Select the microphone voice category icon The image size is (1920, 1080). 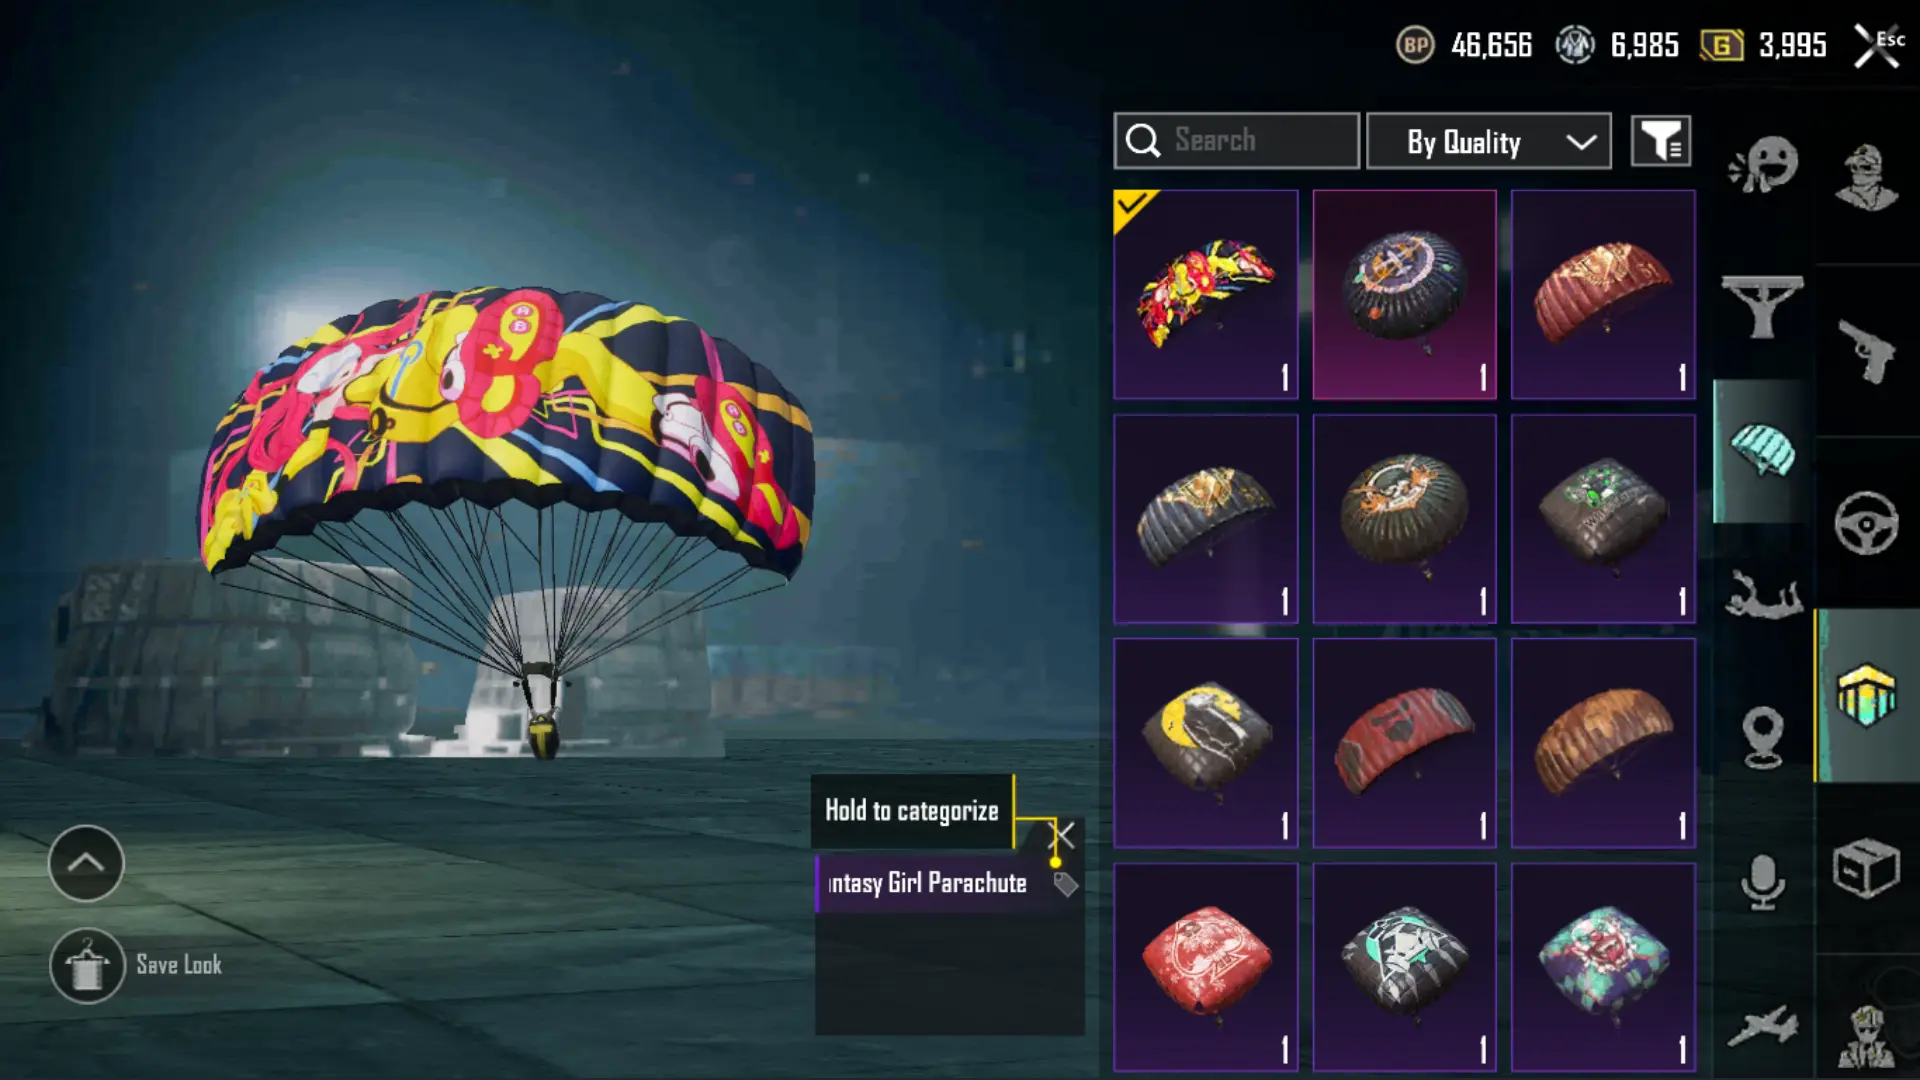pos(1763,882)
